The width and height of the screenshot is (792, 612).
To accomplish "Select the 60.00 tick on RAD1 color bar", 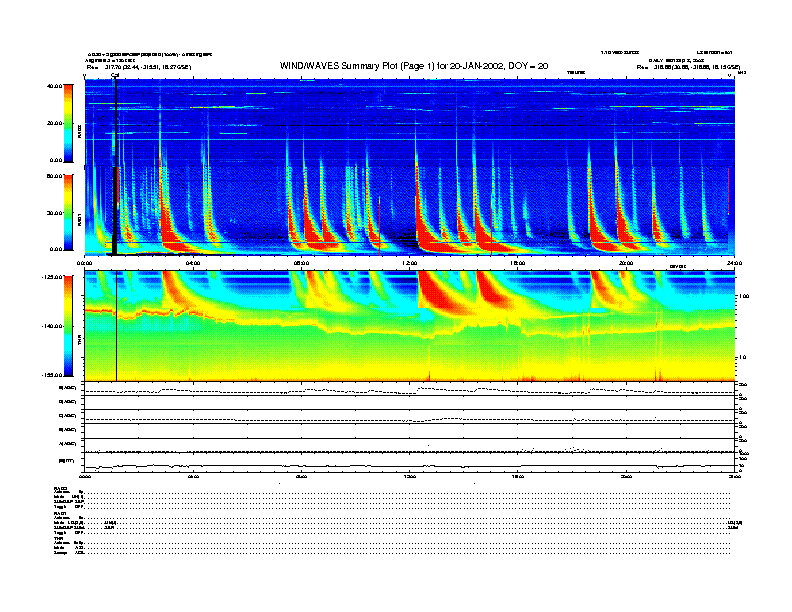I will coord(54,176).
